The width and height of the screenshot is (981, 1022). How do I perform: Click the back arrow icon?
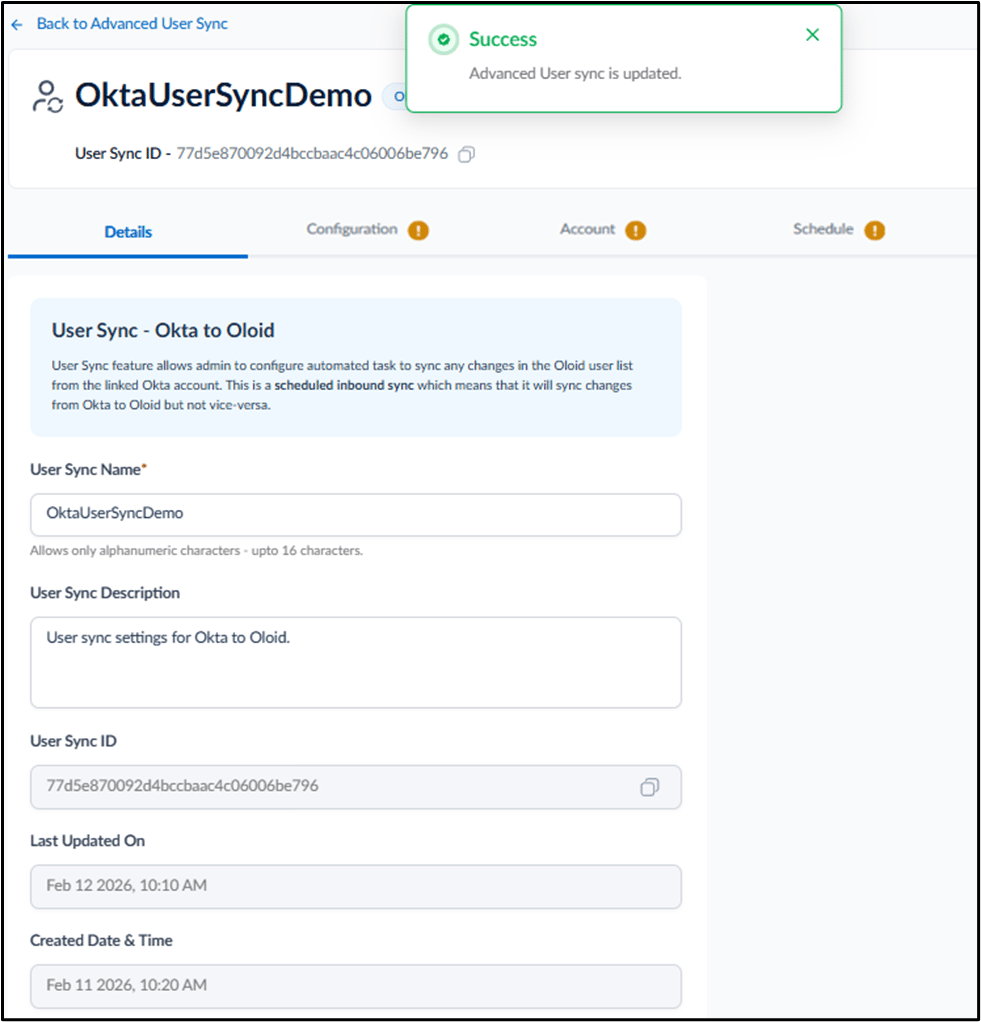click(x=17, y=25)
